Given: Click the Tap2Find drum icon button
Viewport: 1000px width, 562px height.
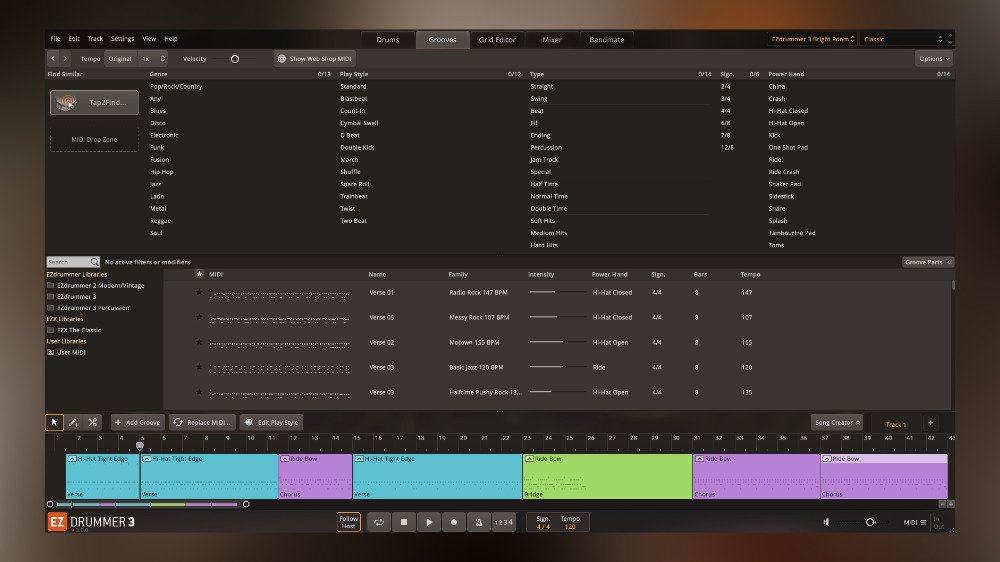Looking at the screenshot, I should (x=94, y=102).
